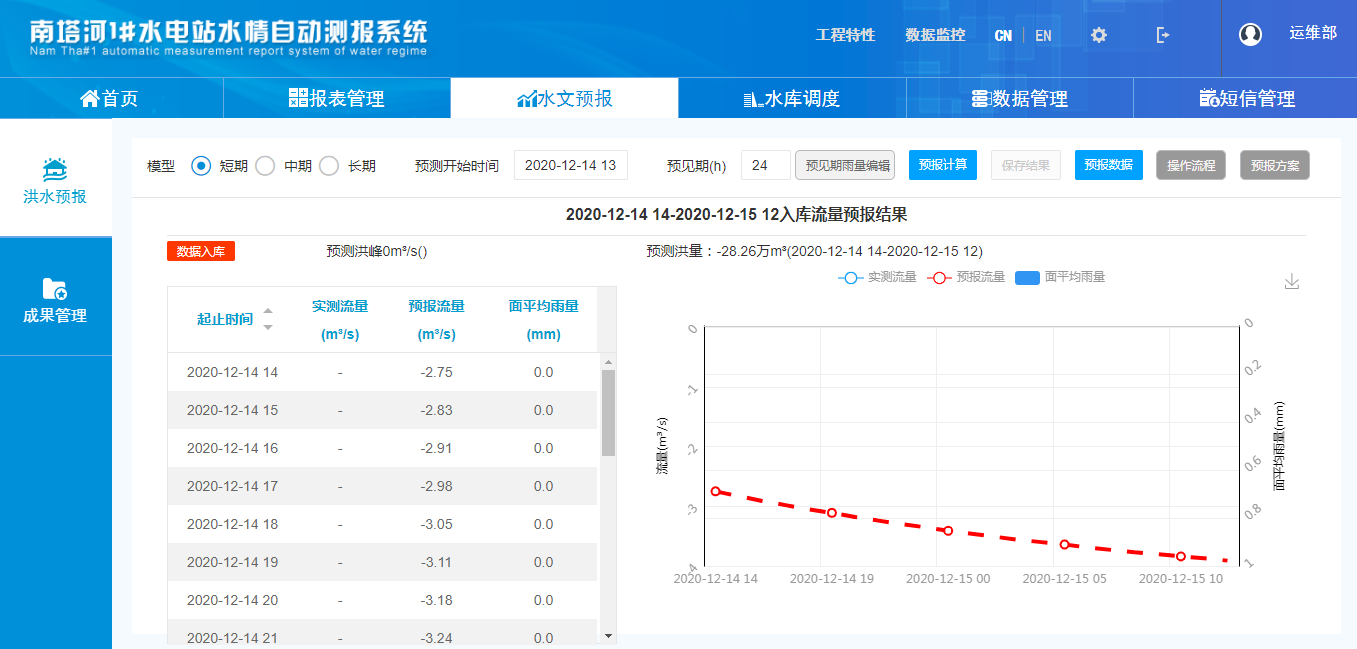1357x649 pixels.
Task: Select the row 2020-12-14 20
Action: coord(382,600)
